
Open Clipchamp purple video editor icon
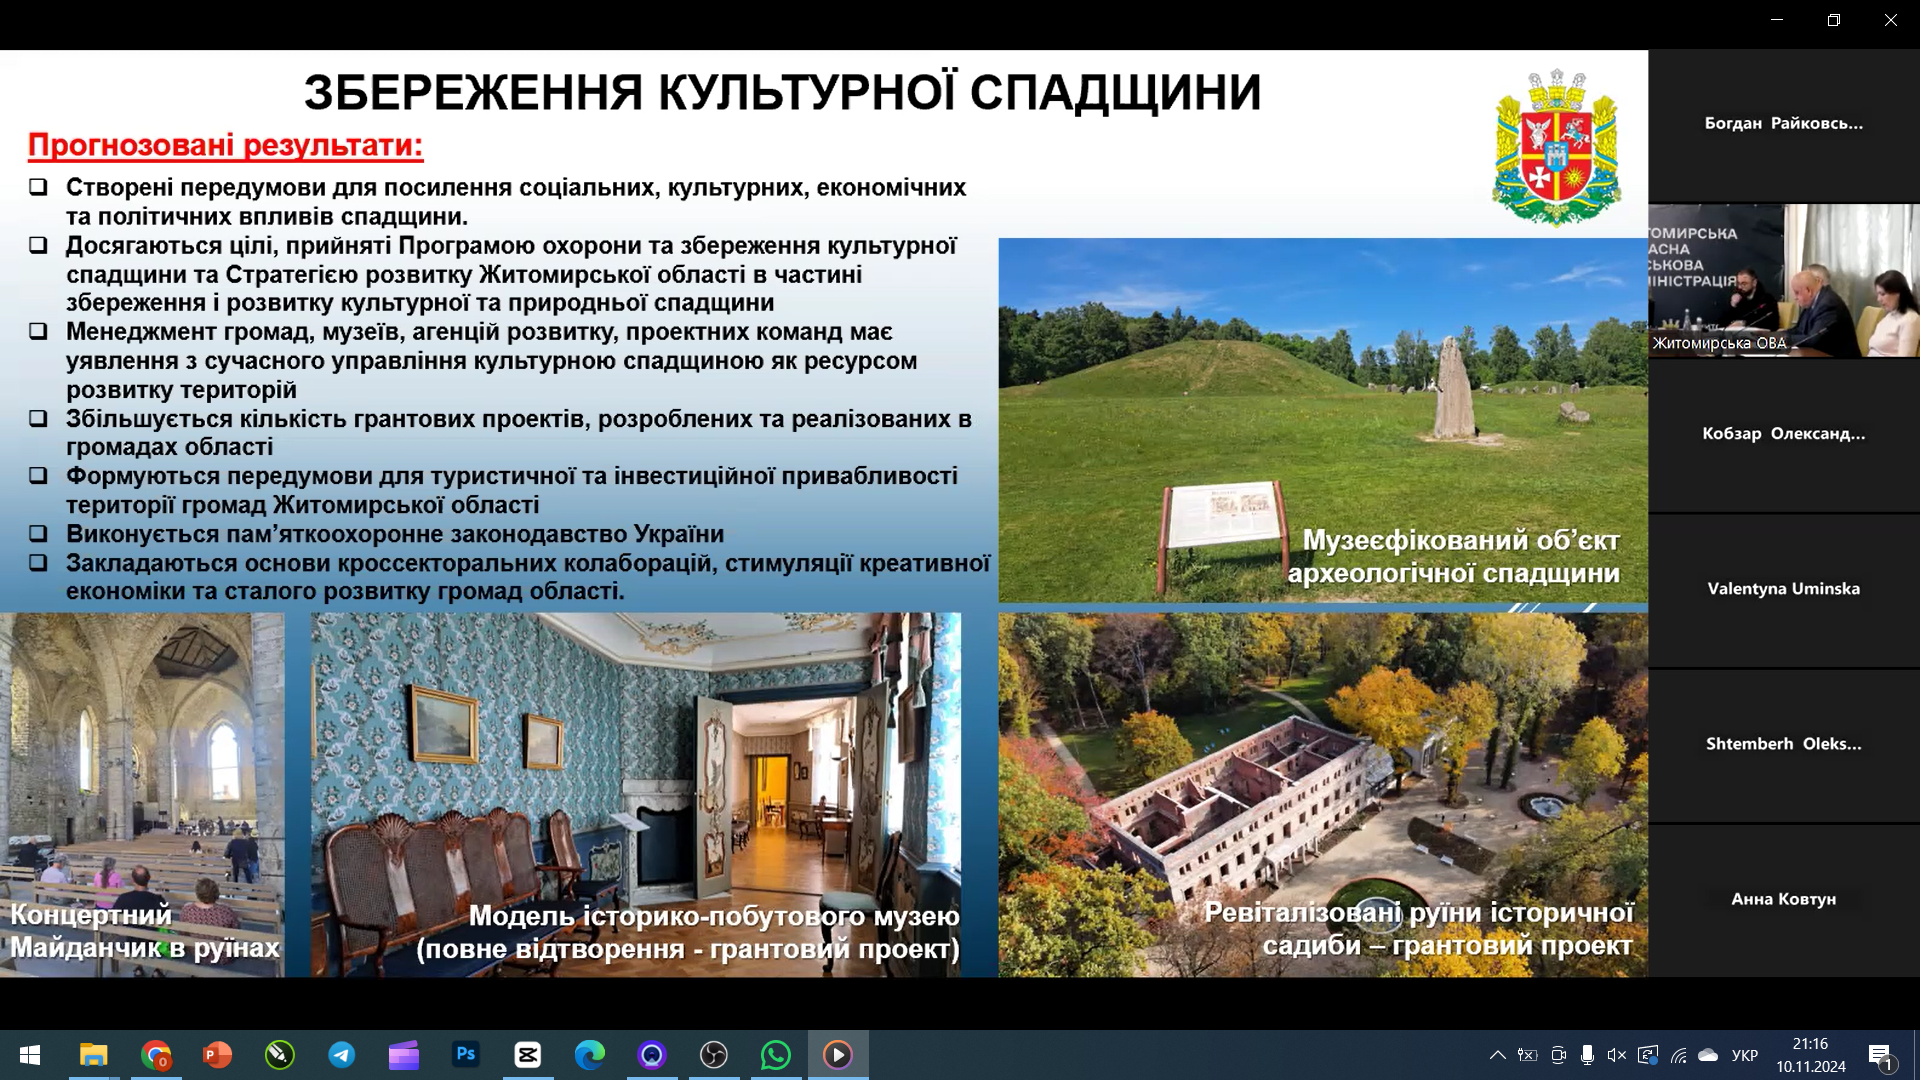tap(404, 1055)
